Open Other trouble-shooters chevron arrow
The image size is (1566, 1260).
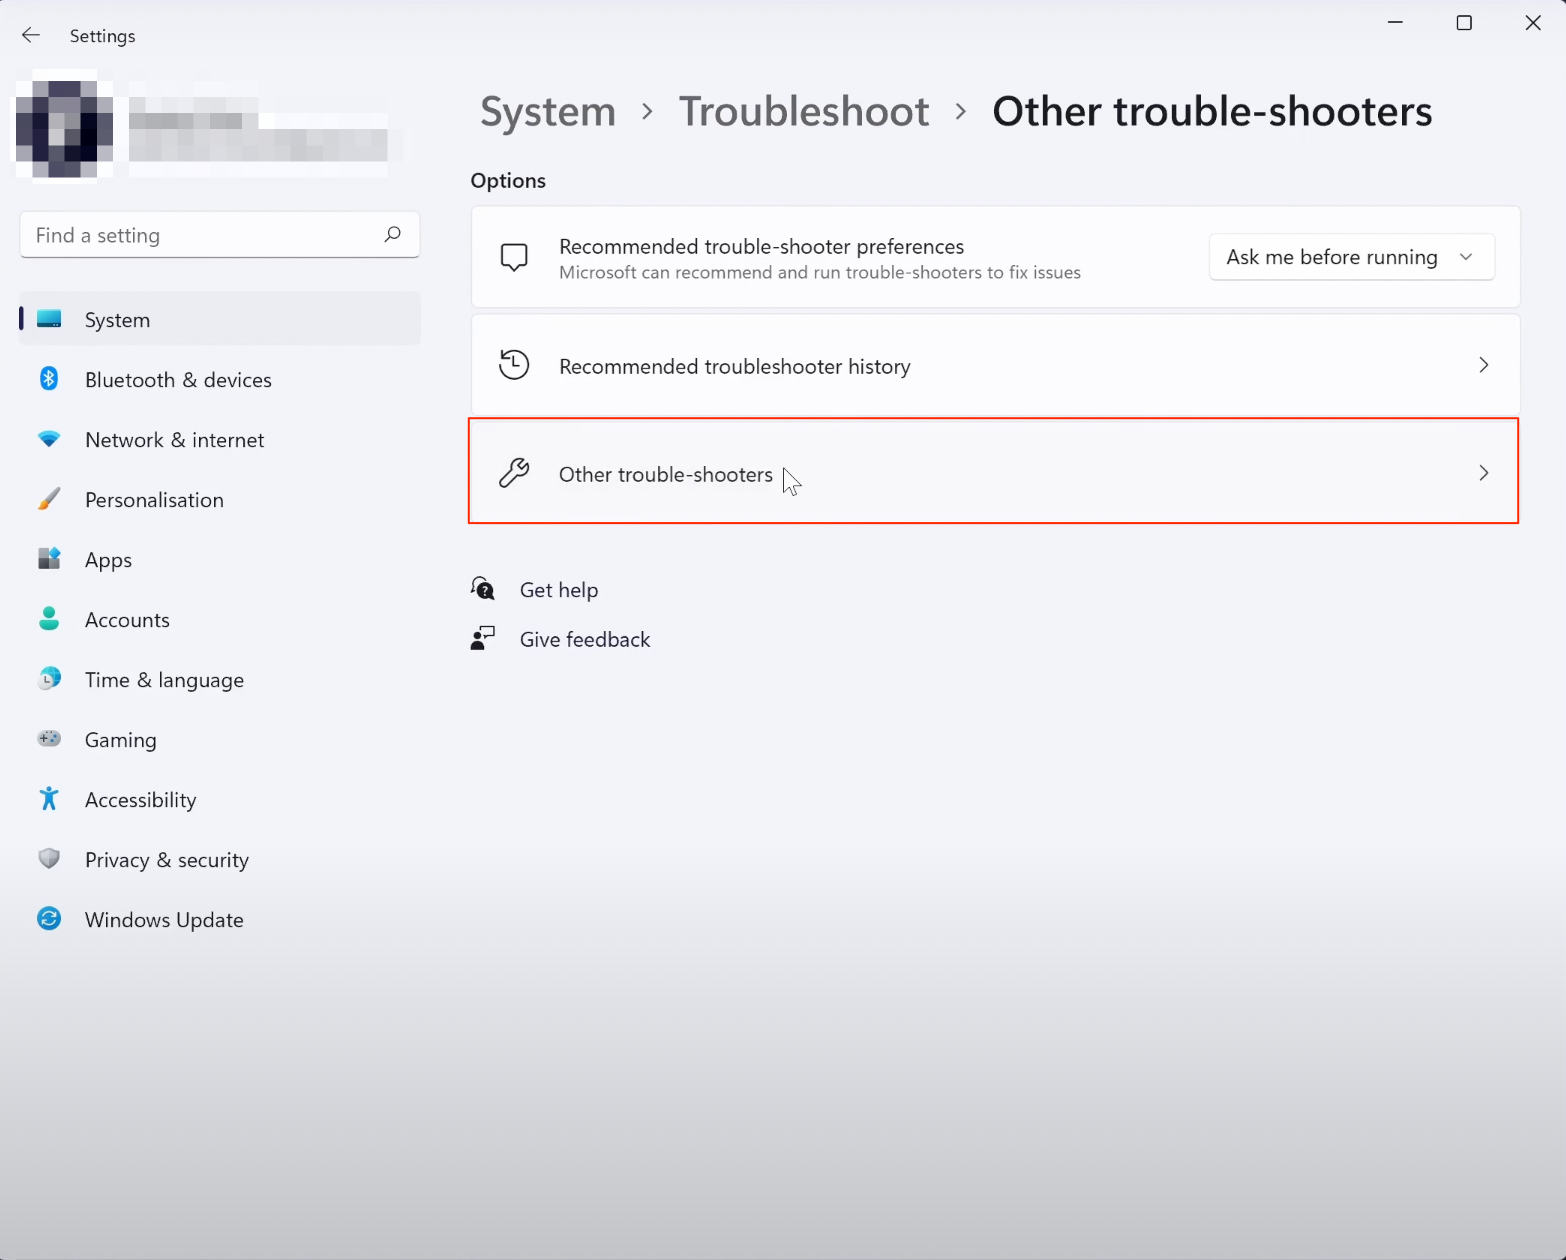point(1483,473)
